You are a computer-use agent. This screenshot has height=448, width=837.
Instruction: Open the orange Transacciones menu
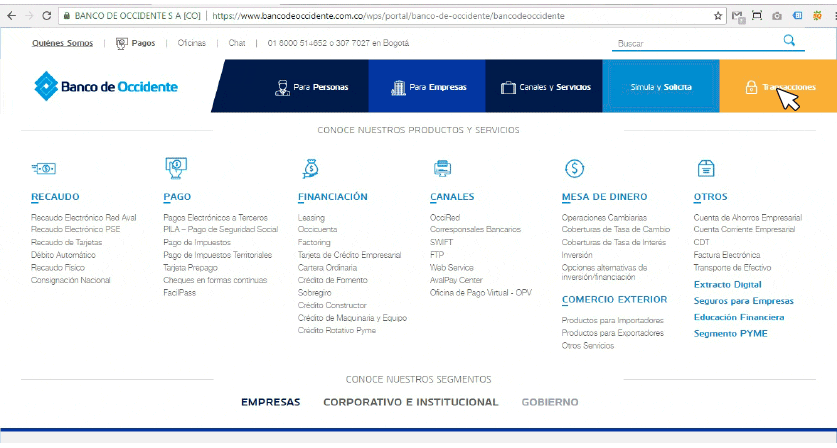[778, 86]
